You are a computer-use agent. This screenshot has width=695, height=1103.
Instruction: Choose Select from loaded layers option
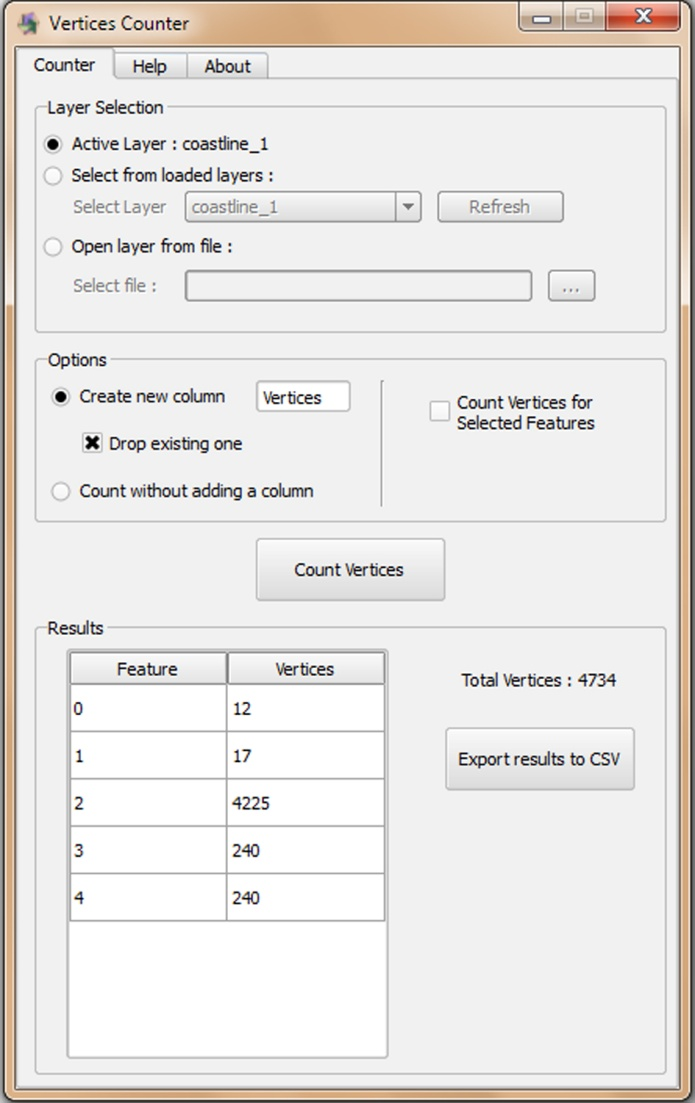[x=53, y=175]
